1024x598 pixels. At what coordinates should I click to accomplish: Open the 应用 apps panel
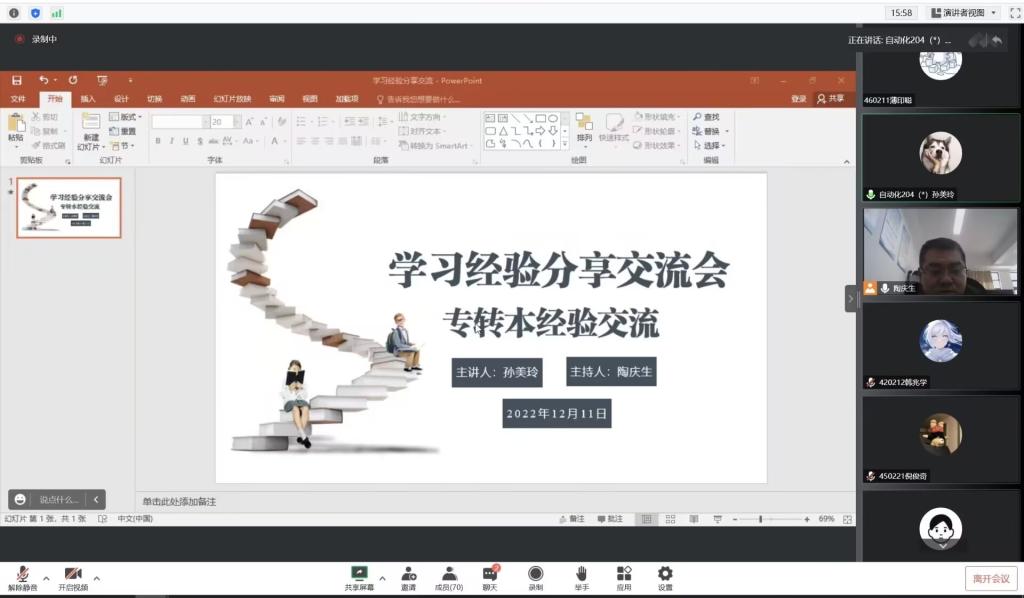click(x=624, y=578)
